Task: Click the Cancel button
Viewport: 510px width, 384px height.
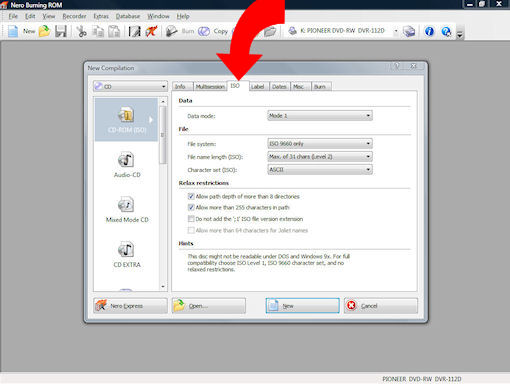Action: (x=381, y=306)
